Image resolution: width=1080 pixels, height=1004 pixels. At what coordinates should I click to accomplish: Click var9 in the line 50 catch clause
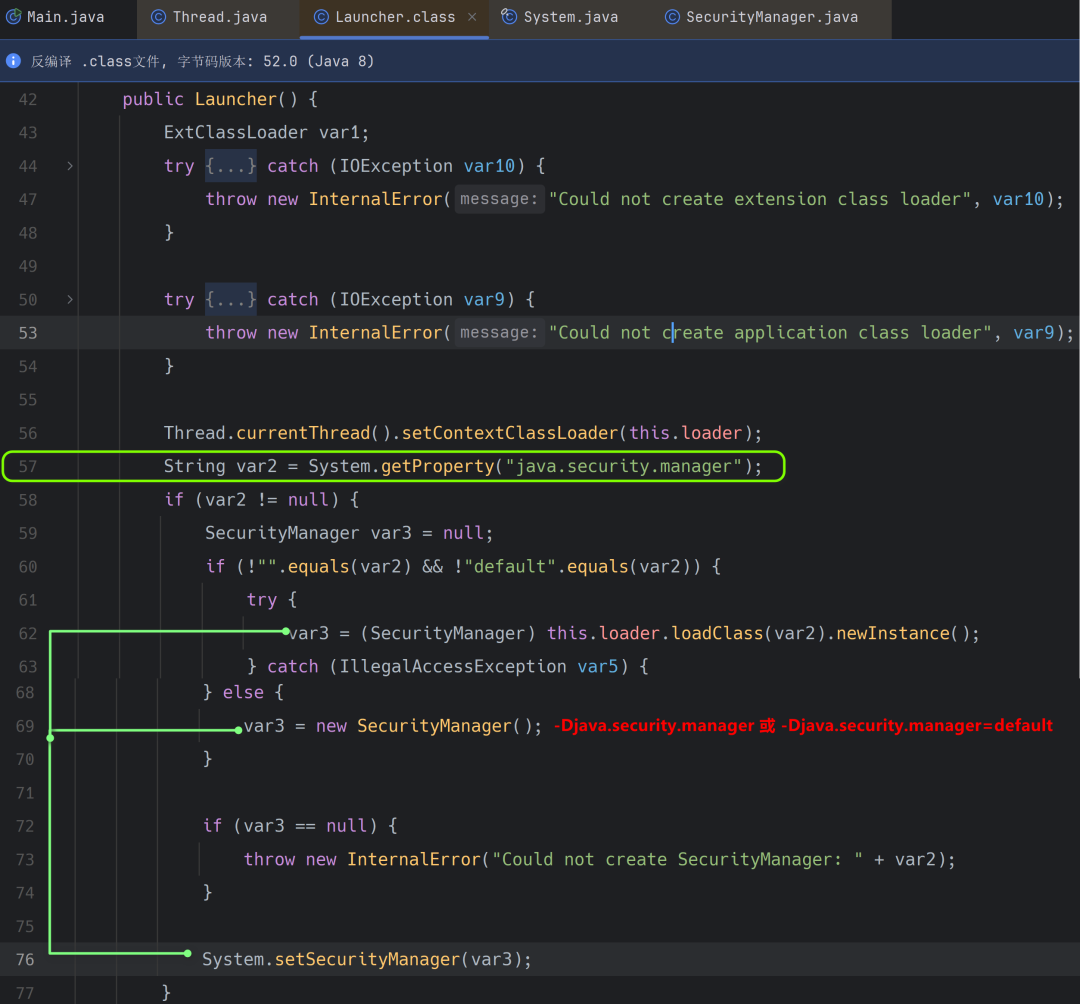tap(484, 300)
